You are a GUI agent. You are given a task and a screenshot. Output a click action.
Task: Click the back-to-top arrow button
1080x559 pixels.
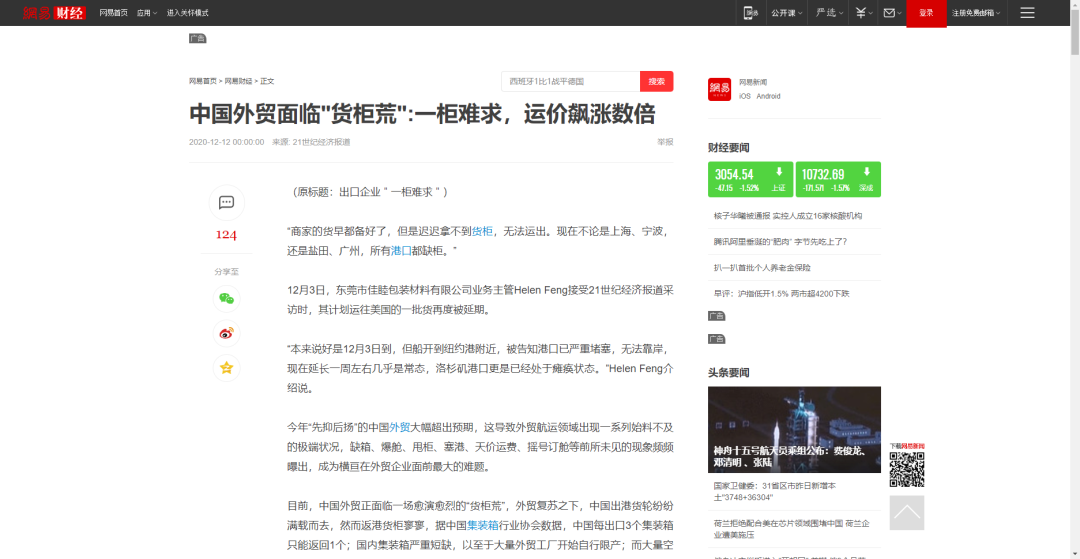point(906,513)
